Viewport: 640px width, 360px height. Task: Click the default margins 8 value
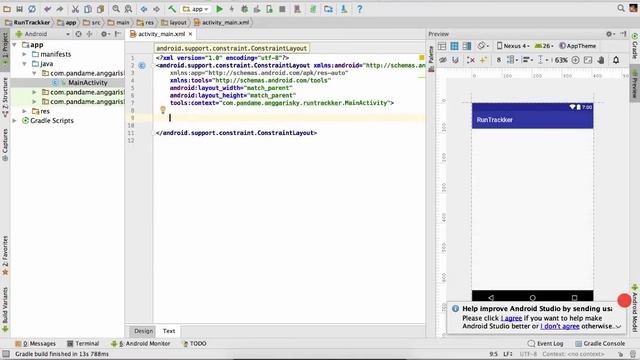pos(498,60)
